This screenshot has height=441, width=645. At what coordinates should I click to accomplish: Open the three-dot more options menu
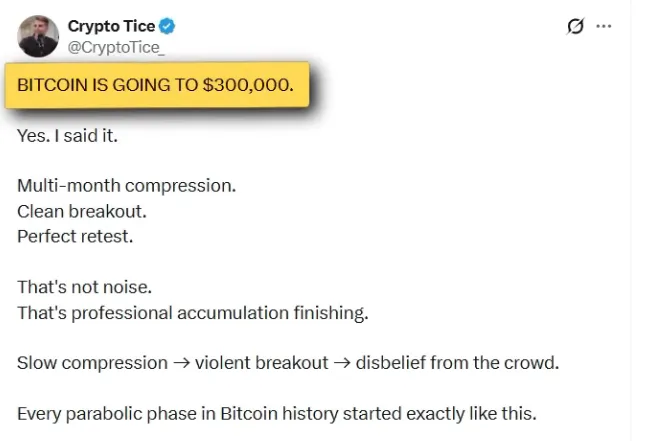click(603, 27)
